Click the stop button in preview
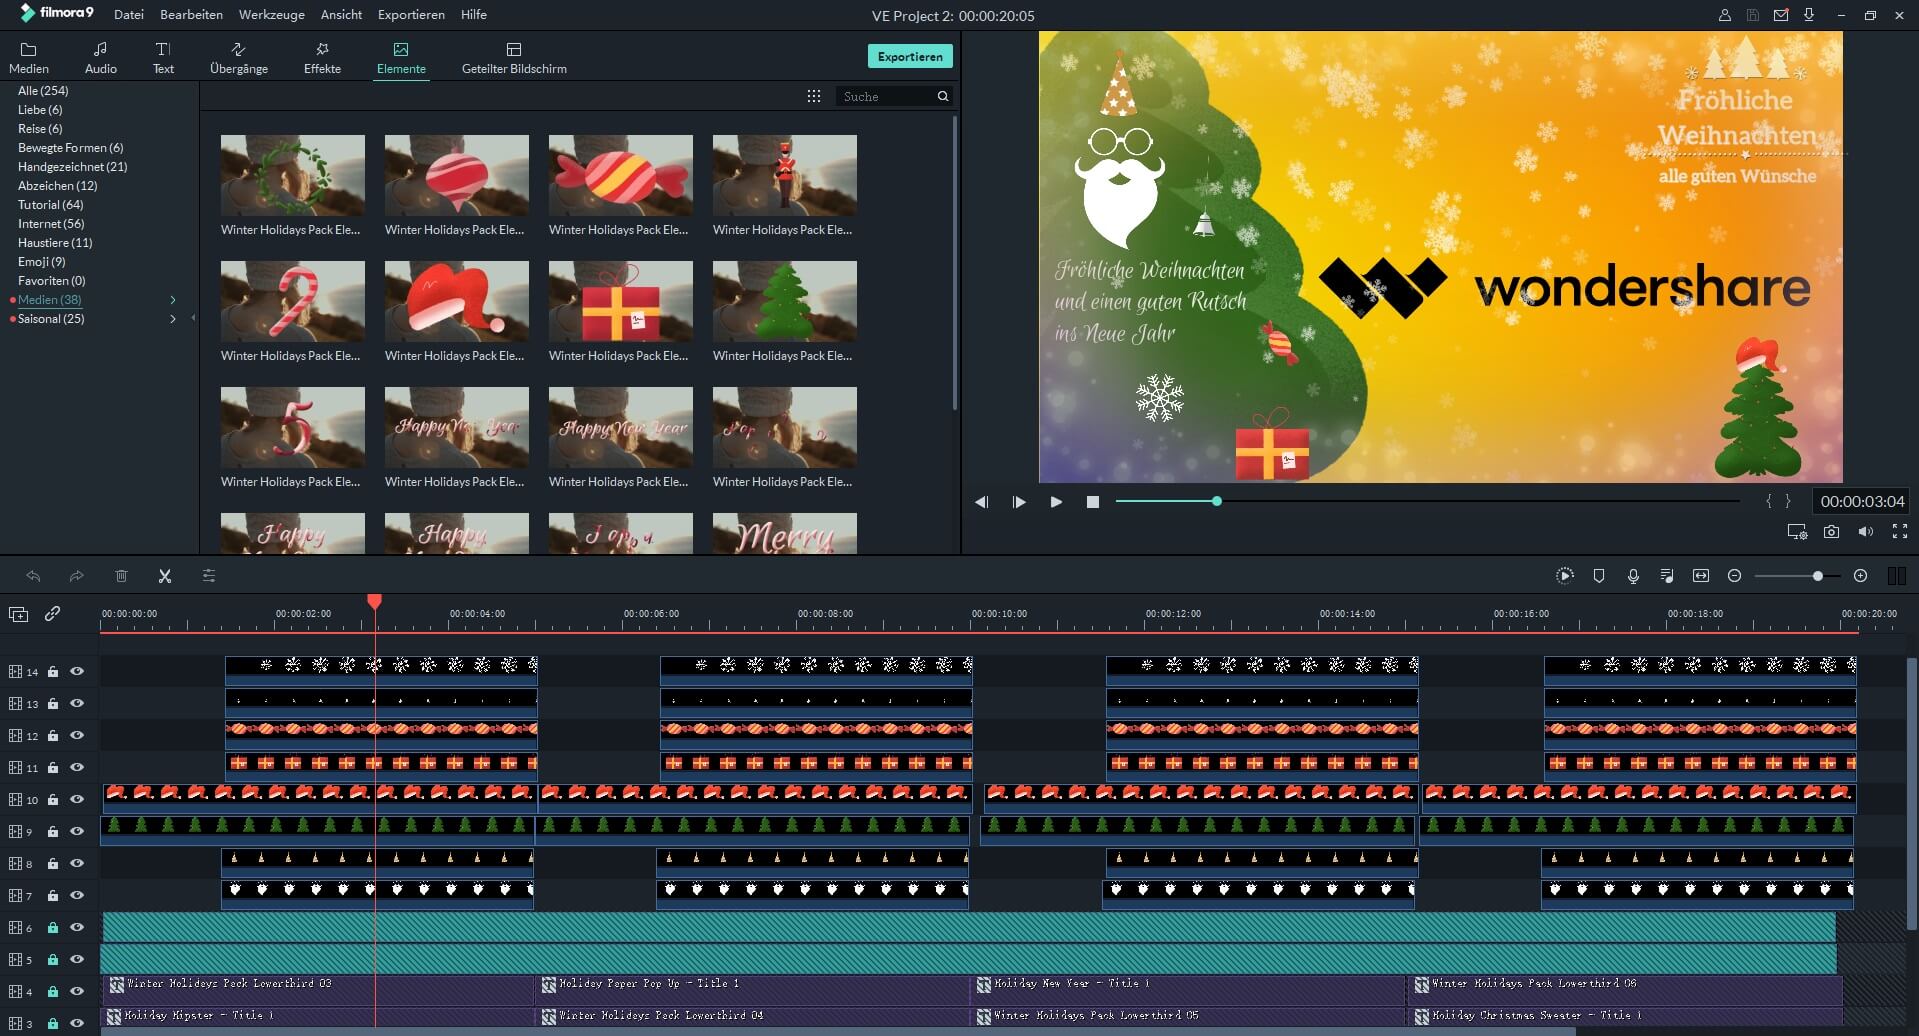Screen dimensions: 1919x1036 click(1093, 502)
